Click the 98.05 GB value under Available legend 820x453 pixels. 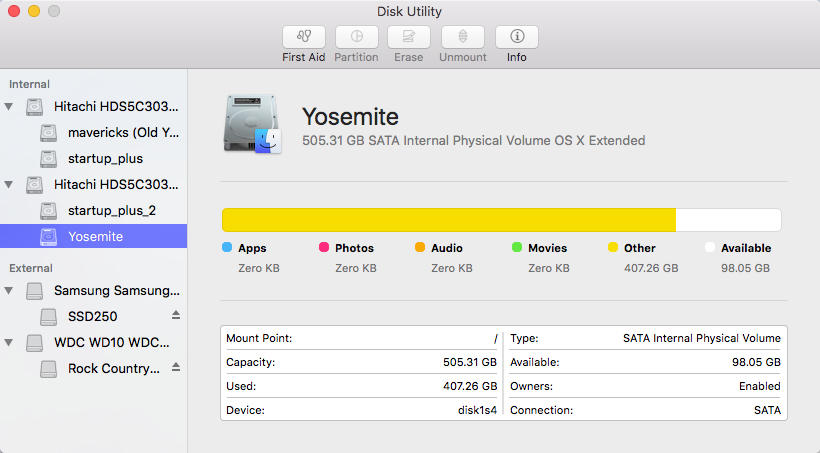(745, 268)
